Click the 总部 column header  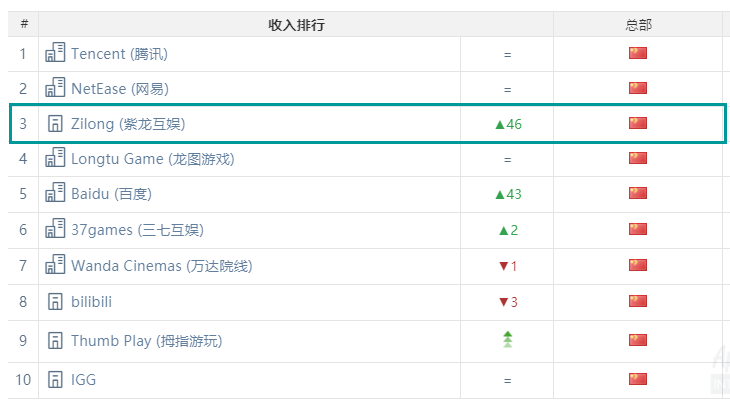pyautogui.click(x=638, y=25)
